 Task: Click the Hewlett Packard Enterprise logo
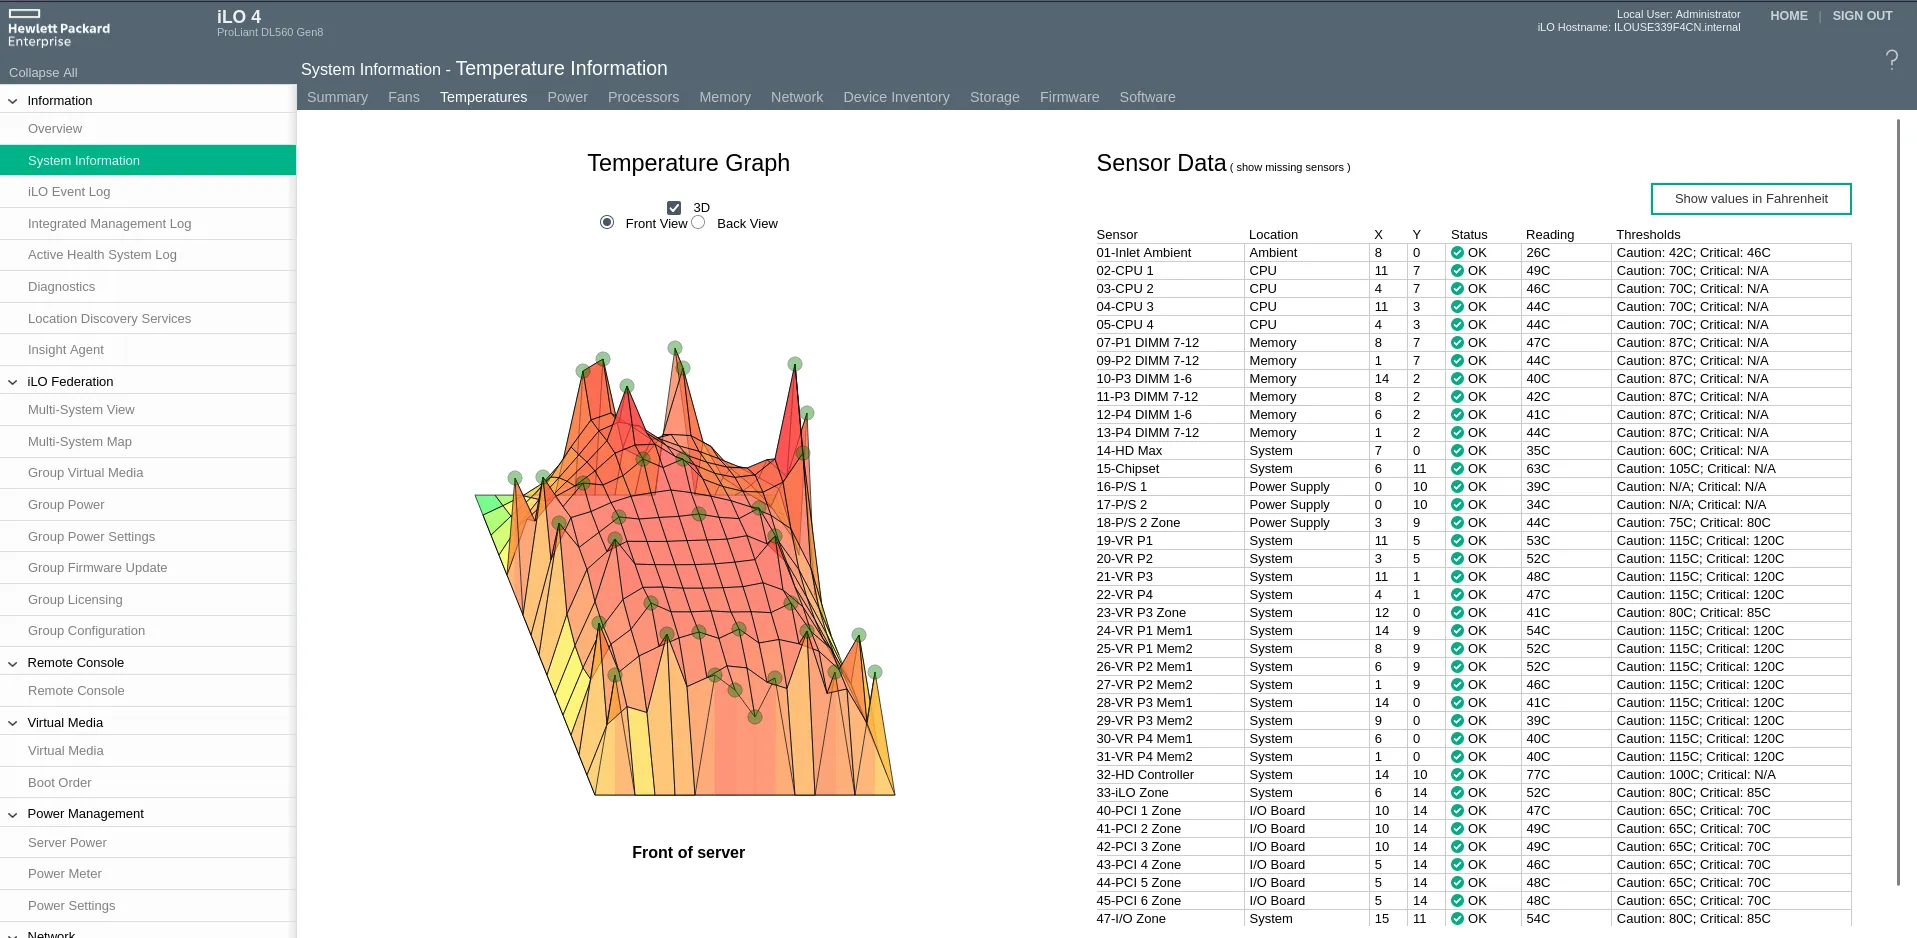coord(59,28)
